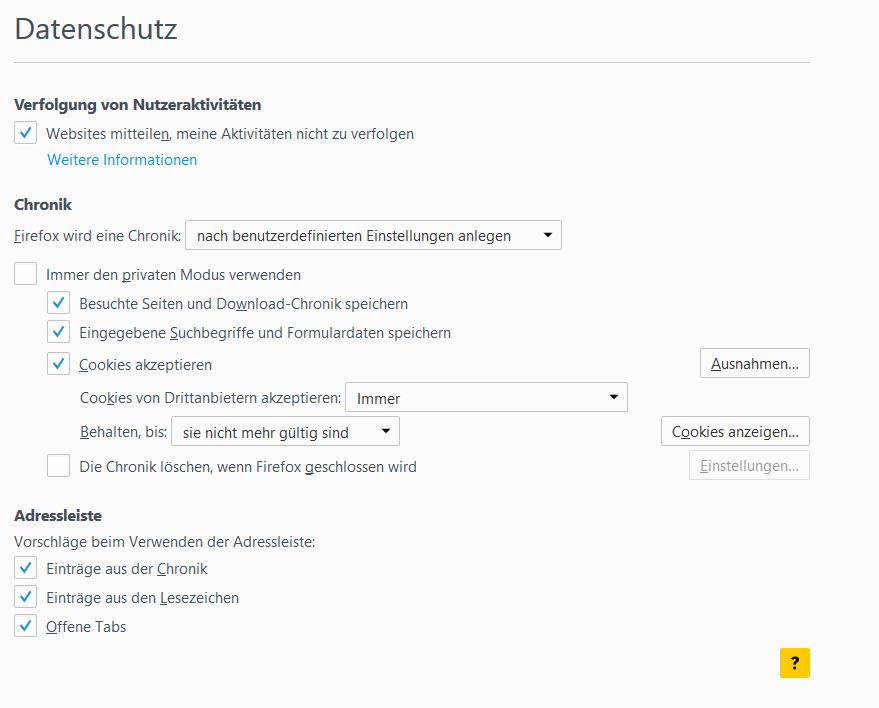879x708 pixels.
Task: Click the yellow help question mark icon
Action: [x=794, y=663]
